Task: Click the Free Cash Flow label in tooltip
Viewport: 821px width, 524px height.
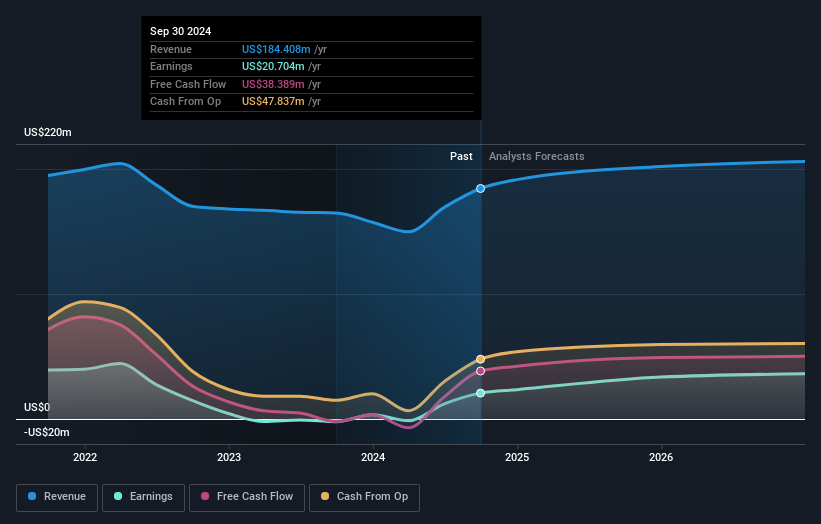Action: (x=188, y=84)
